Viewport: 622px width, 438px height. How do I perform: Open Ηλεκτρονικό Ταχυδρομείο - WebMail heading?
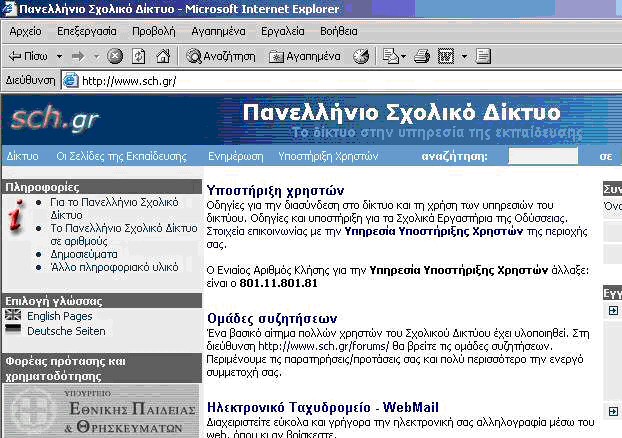[323, 407]
